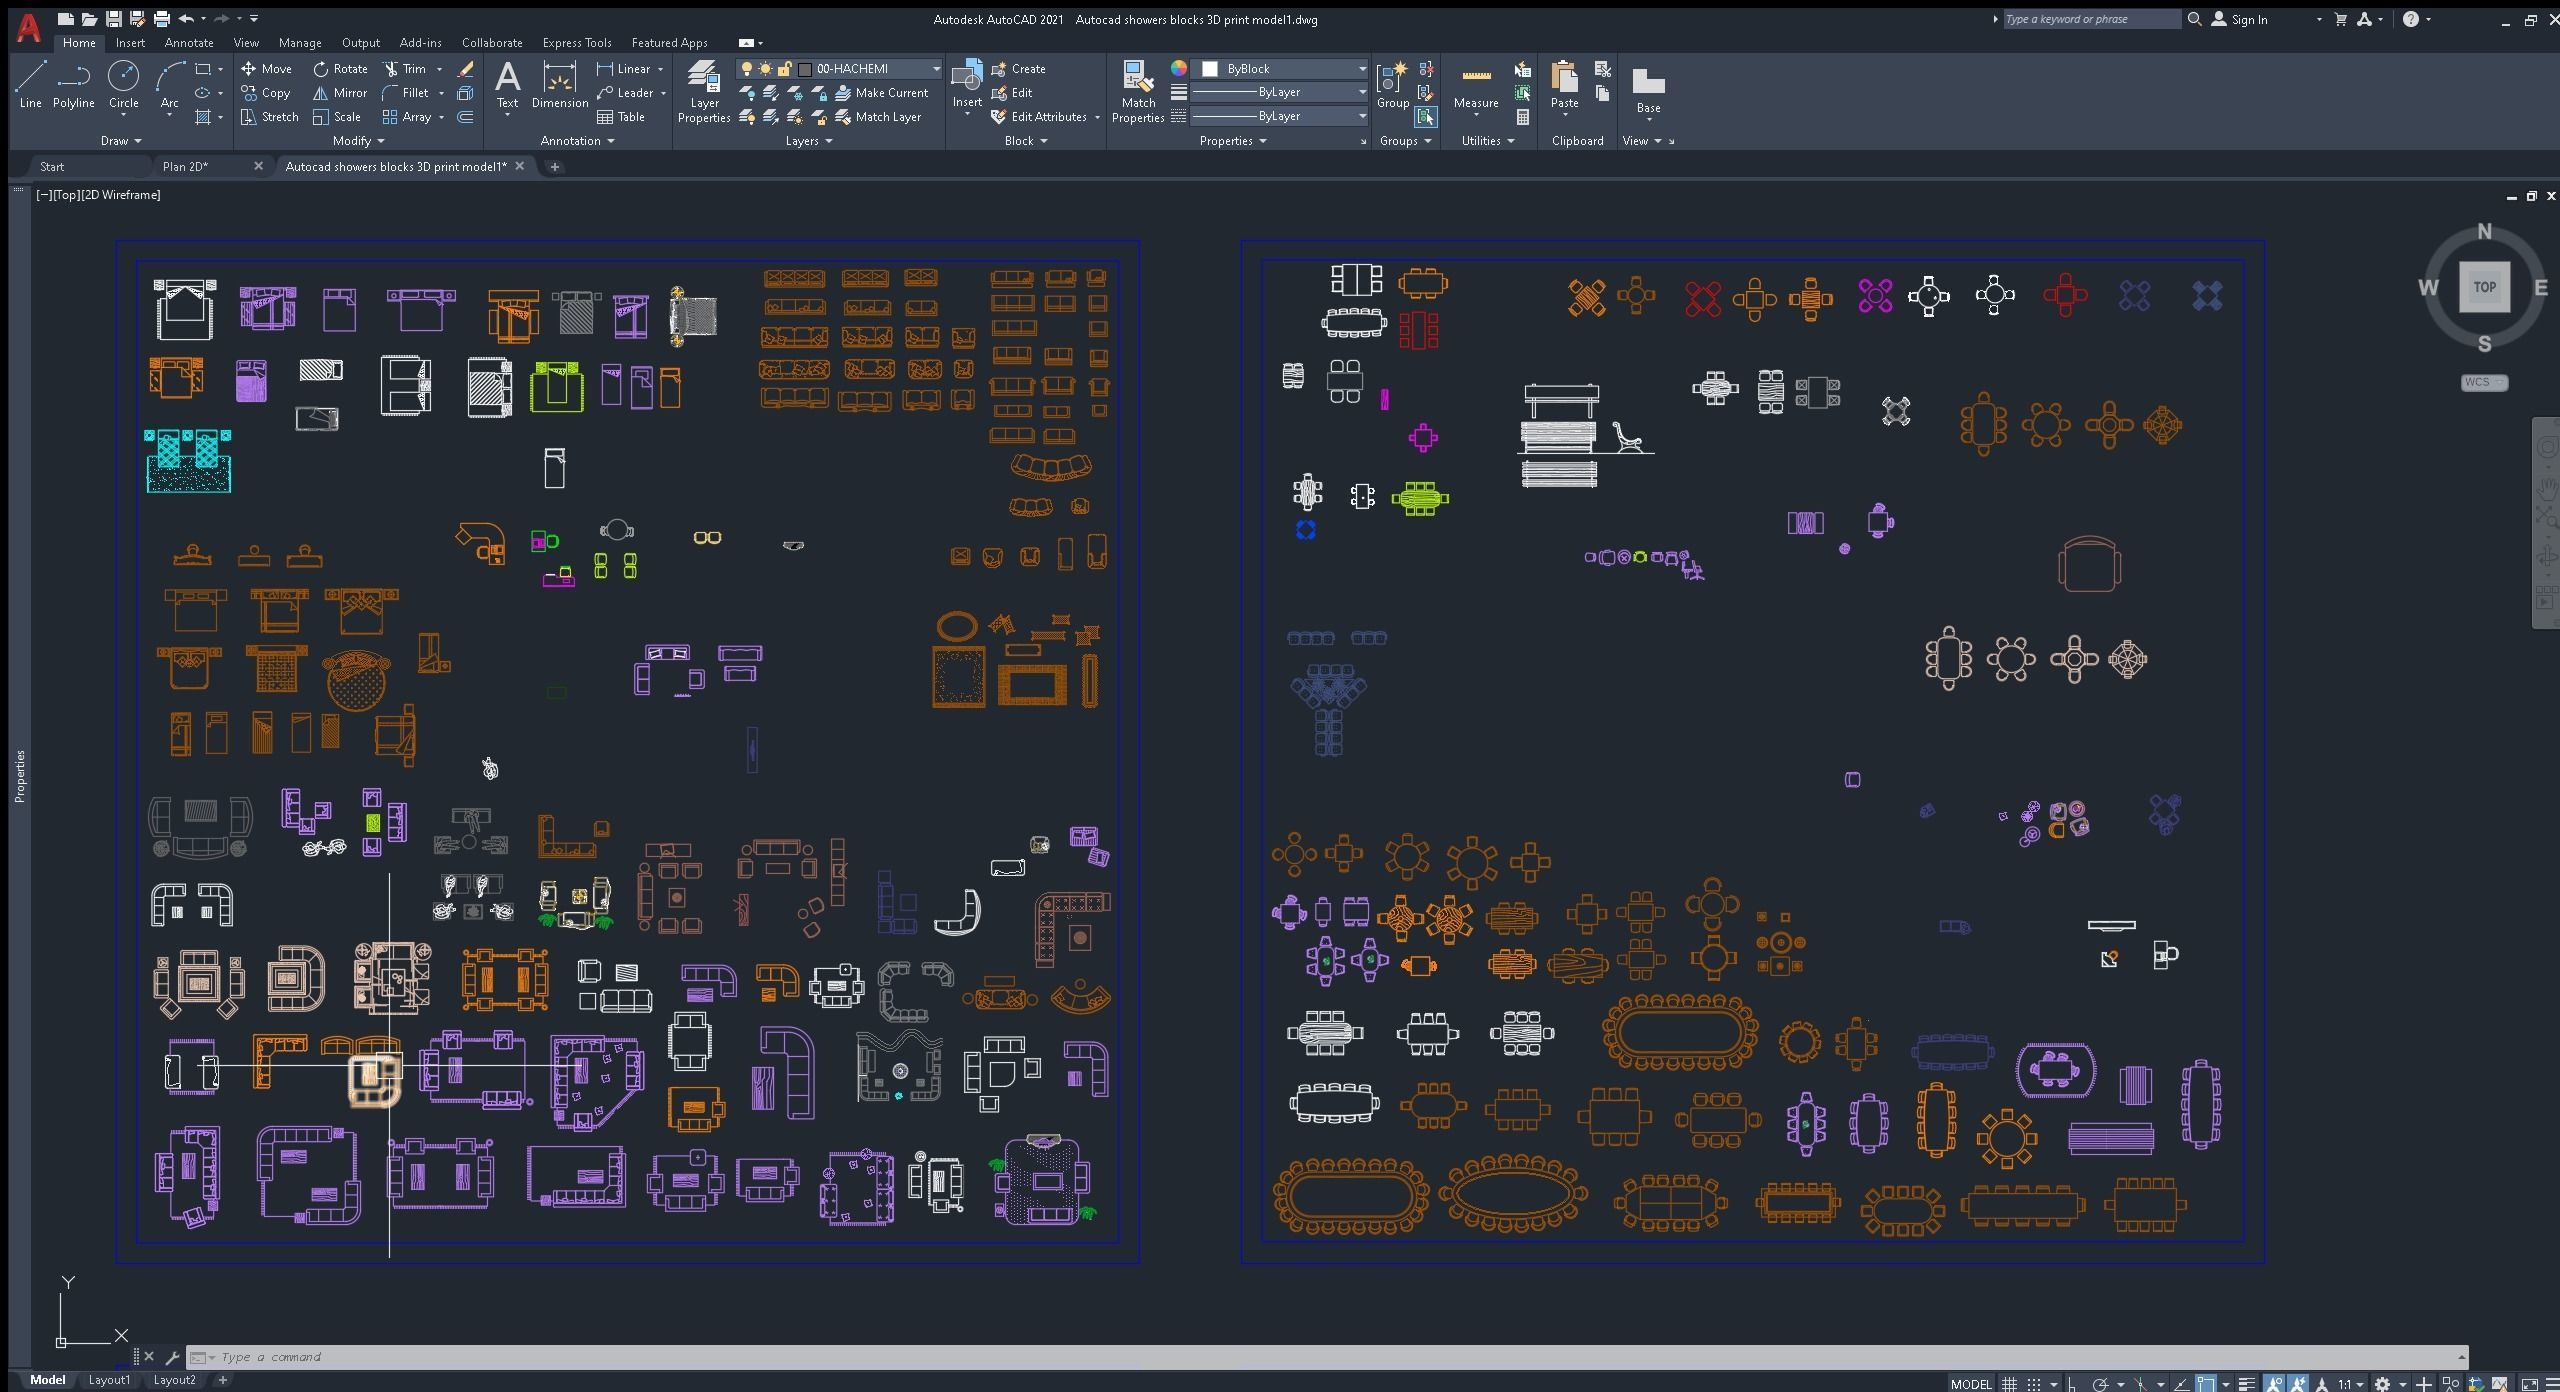Click the Save icon in quick access
Image resolution: width=2560 pixels, height=1392 pixels.
(x=113, y=18)
